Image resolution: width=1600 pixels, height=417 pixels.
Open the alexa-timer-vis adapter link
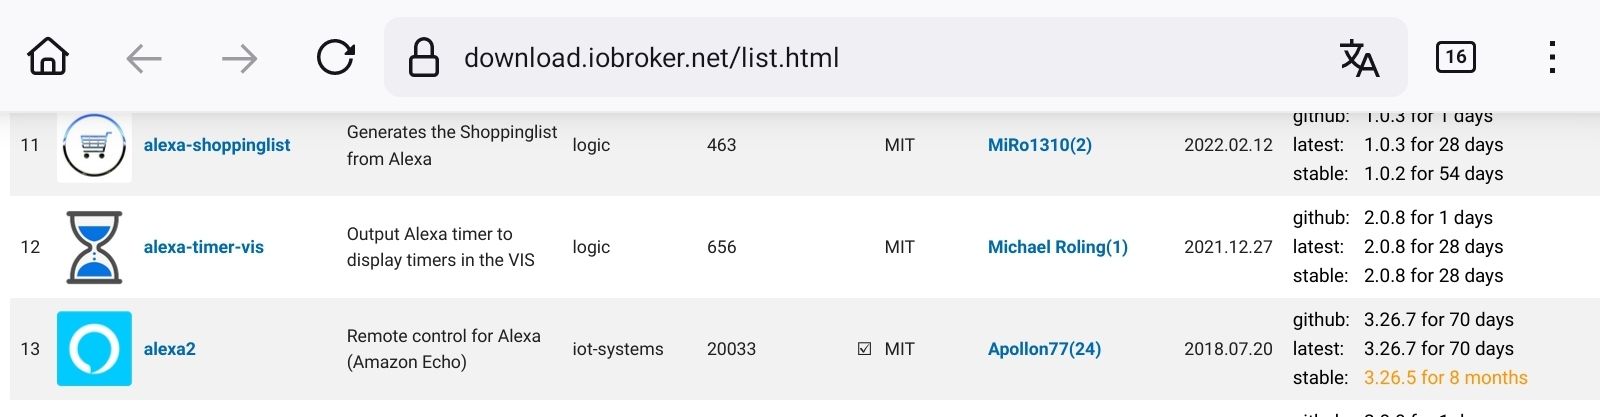(204, 247)
